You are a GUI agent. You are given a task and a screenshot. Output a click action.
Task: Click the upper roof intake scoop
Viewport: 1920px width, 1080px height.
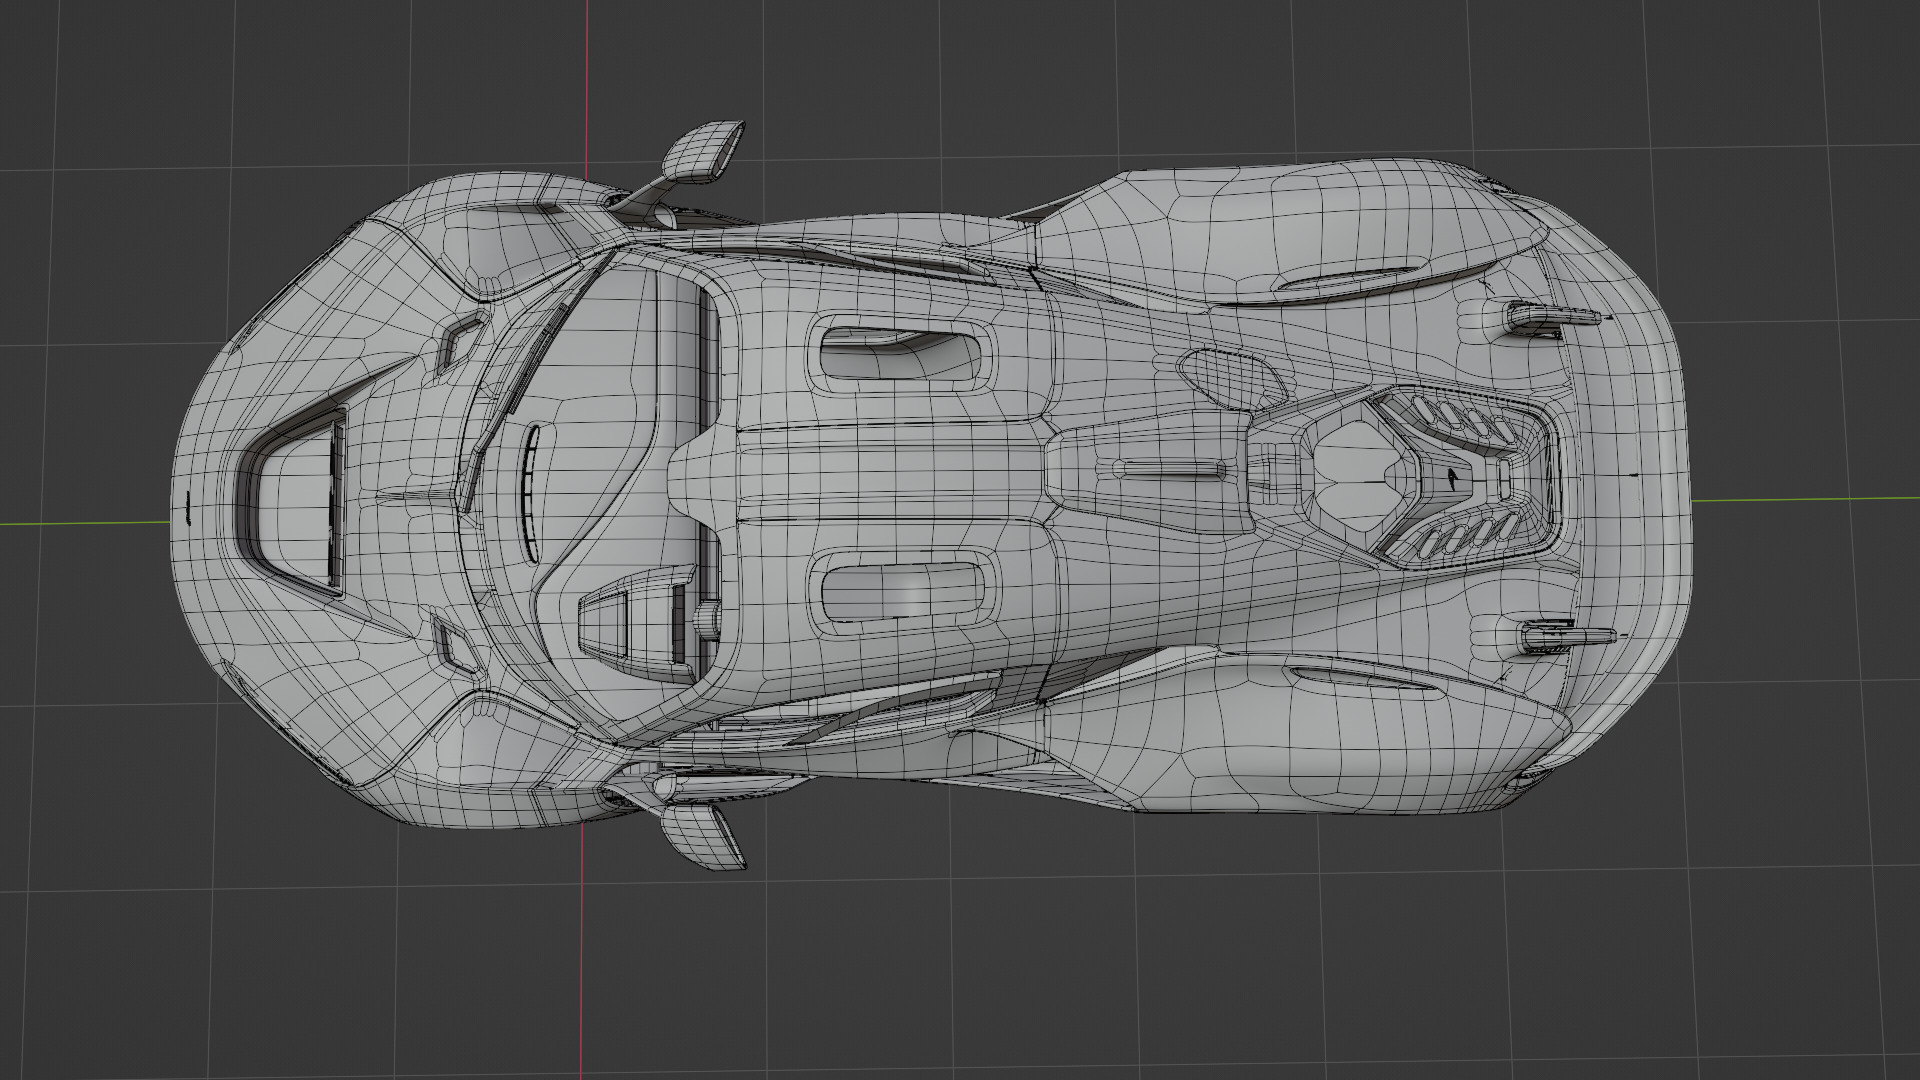pos(900,356)
